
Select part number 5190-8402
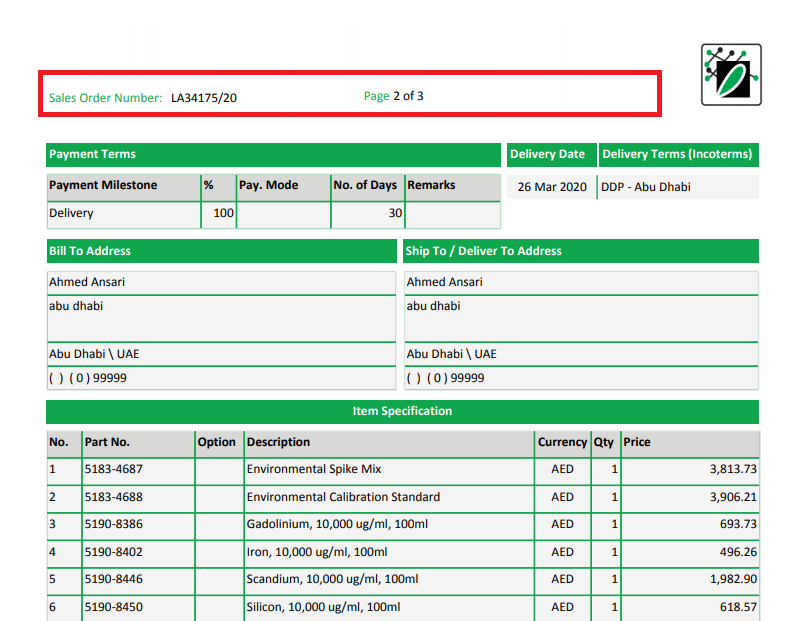tap(114, 552)
